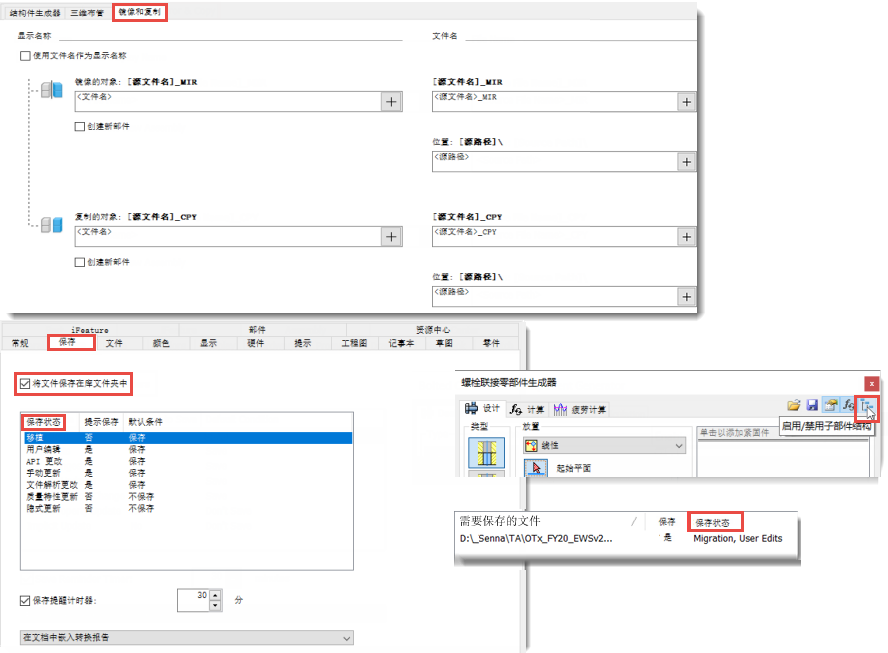The width and height of the screenshot is (888, 653).
Task: Open the 零件 options tab
Action: pyautogui.click(x=491, y=343)
